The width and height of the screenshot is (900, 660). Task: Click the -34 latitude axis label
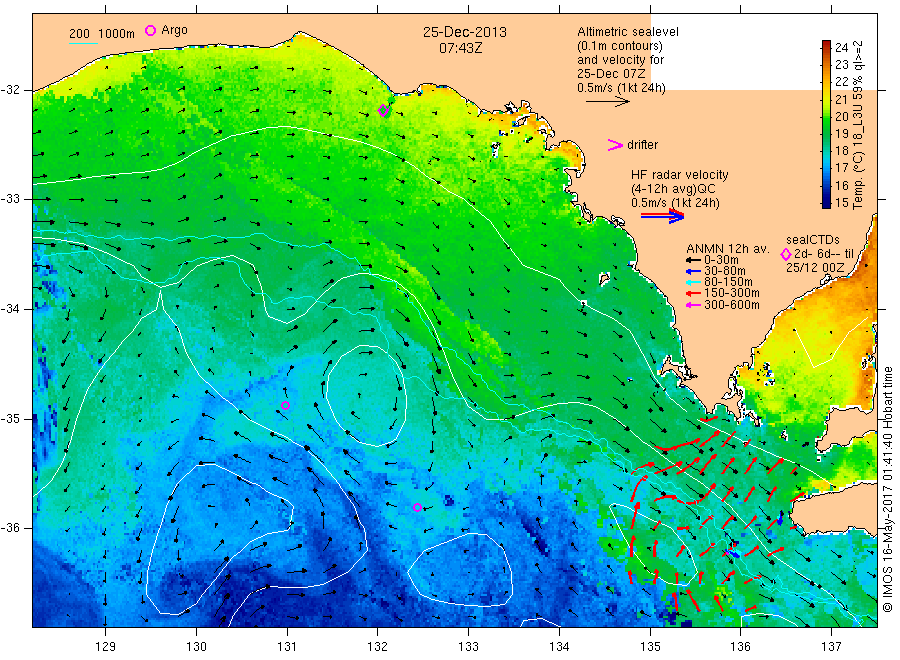pos(10,309)
